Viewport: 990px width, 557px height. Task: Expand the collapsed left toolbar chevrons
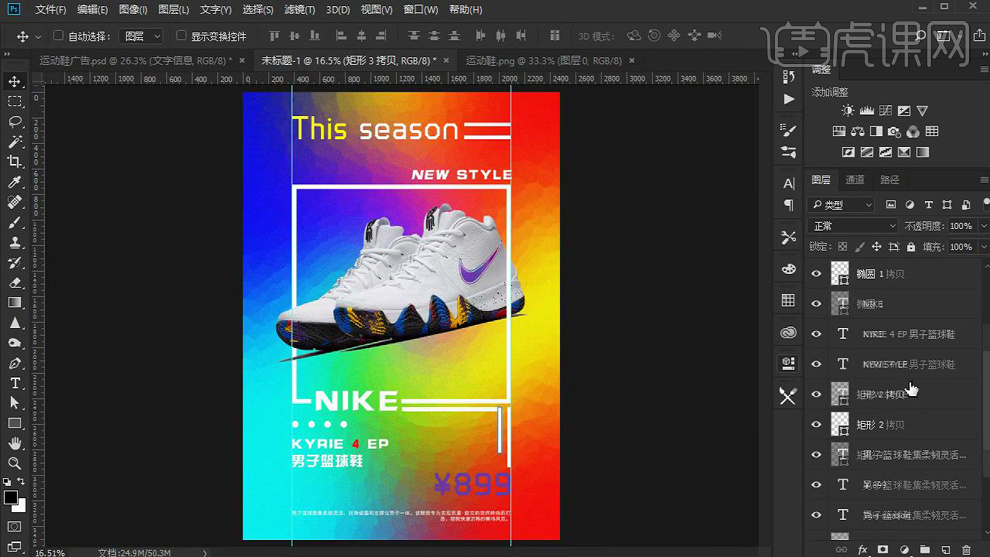[x=8, y=54]
